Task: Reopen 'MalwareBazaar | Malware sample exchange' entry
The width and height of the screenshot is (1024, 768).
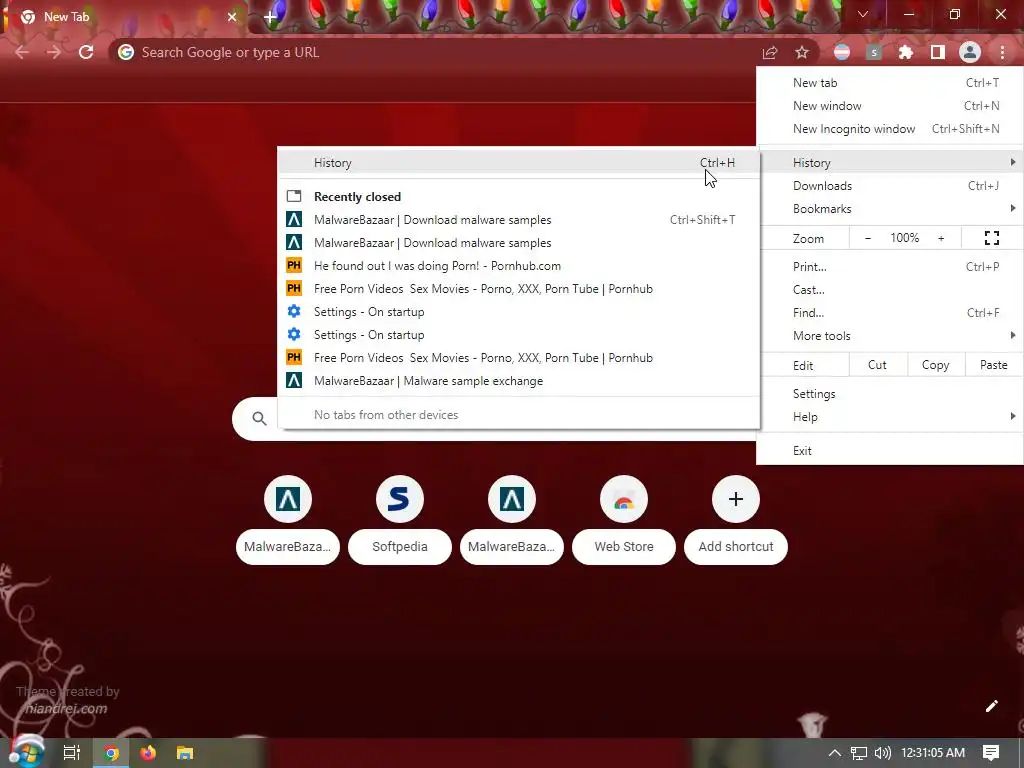Action: click(x=519, y=381)
